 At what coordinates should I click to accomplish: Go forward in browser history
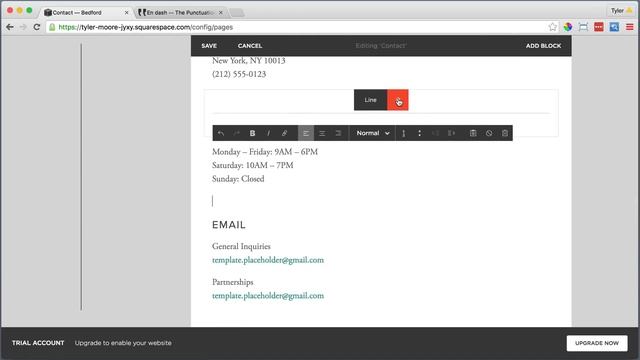[23, 27]
